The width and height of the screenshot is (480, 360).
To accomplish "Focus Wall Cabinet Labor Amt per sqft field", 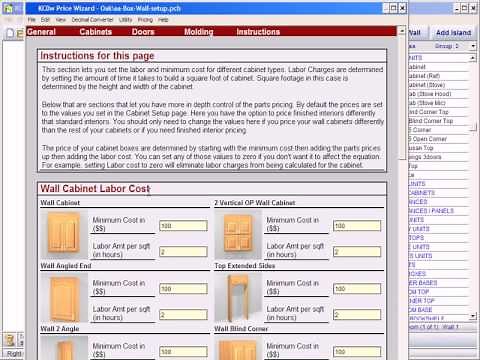I will pyautogui.click(x=183, y=252).
